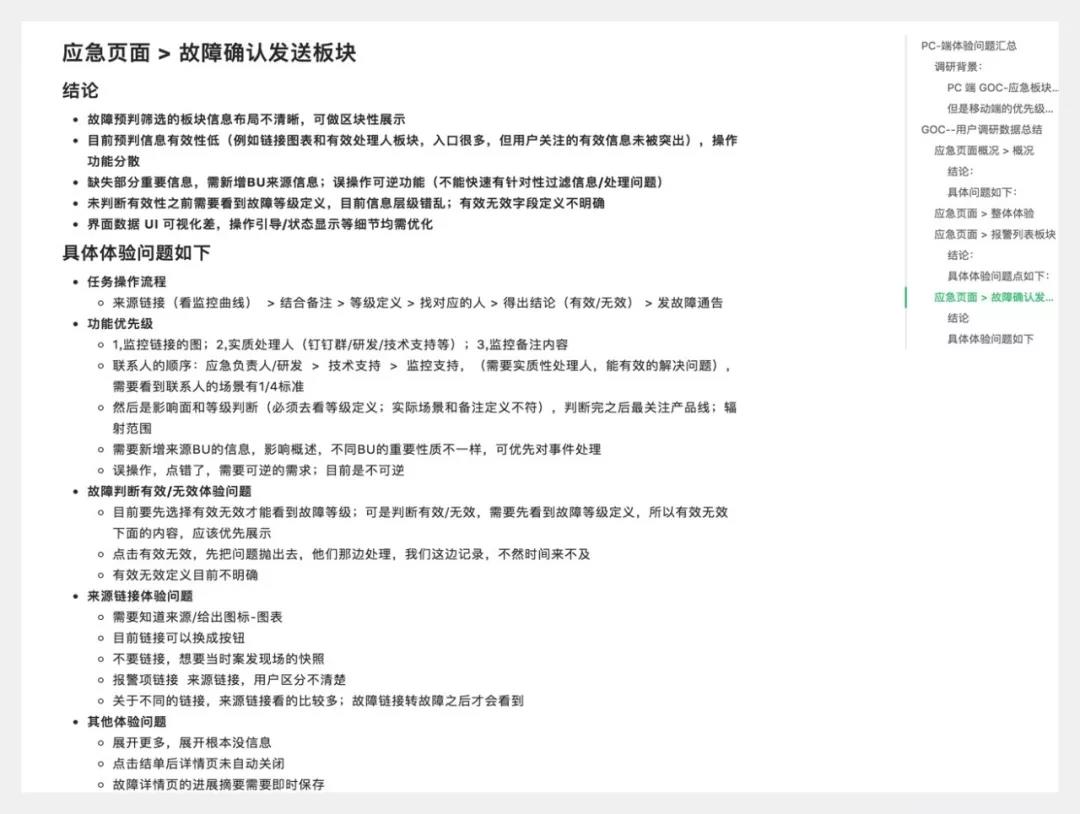This screenshot has height=814, width=1080.
Task: Jump to outline item '具体体验问题如下'
Action: tap(990, 339)
